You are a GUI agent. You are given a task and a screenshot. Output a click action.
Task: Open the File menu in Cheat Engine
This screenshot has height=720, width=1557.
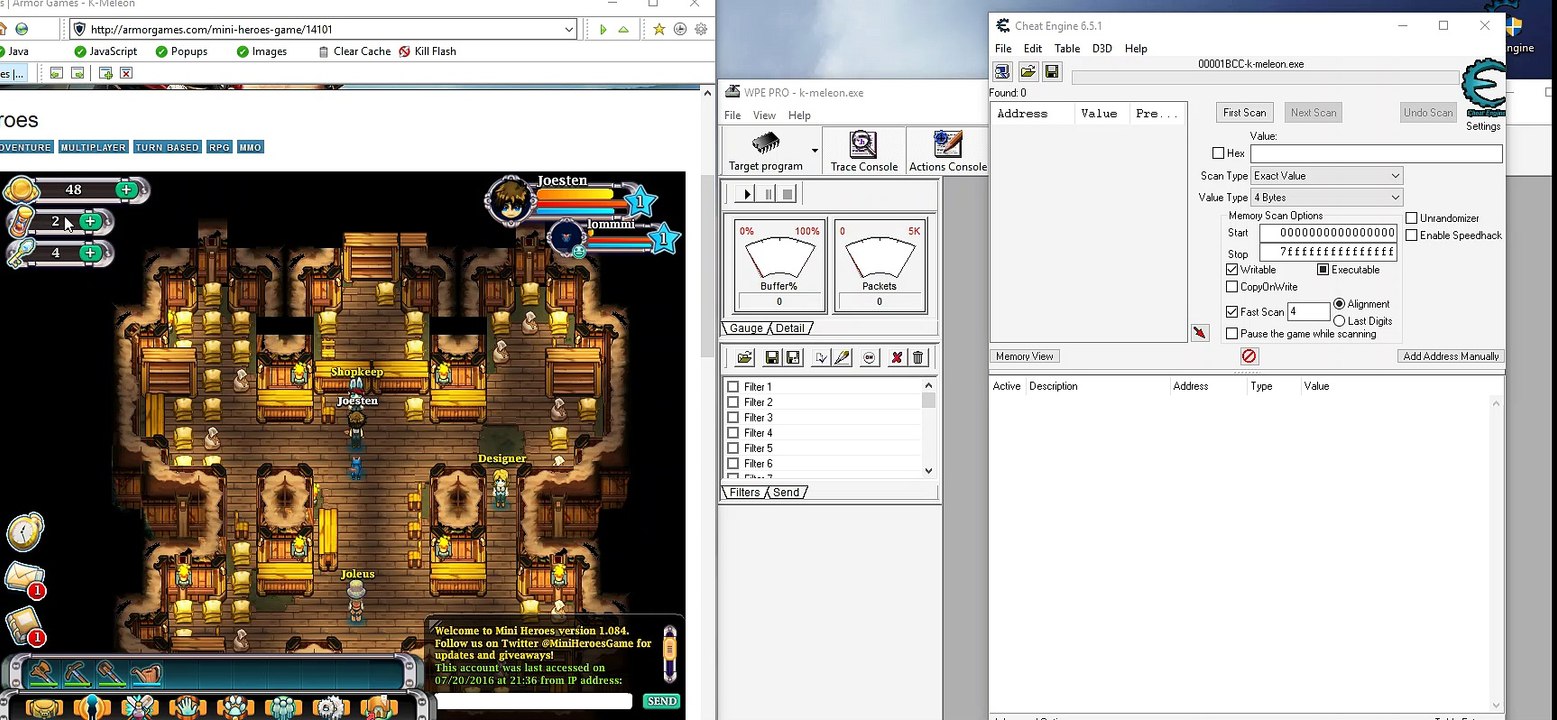click(x=1003, y=48)
